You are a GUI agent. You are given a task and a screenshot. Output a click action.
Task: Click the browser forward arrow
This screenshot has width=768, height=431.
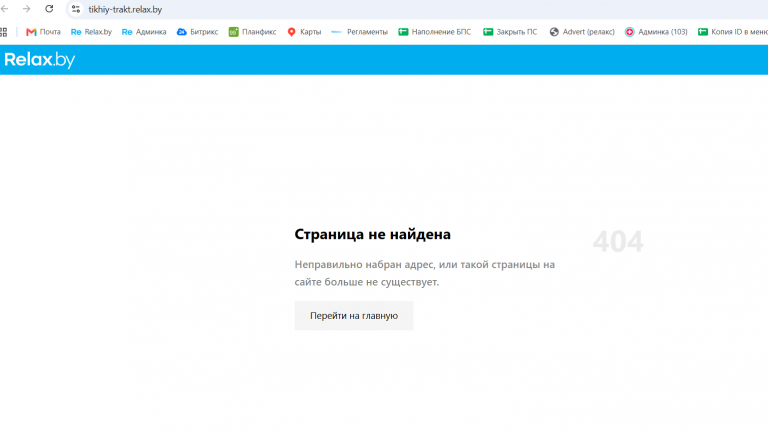click(26, 9)
